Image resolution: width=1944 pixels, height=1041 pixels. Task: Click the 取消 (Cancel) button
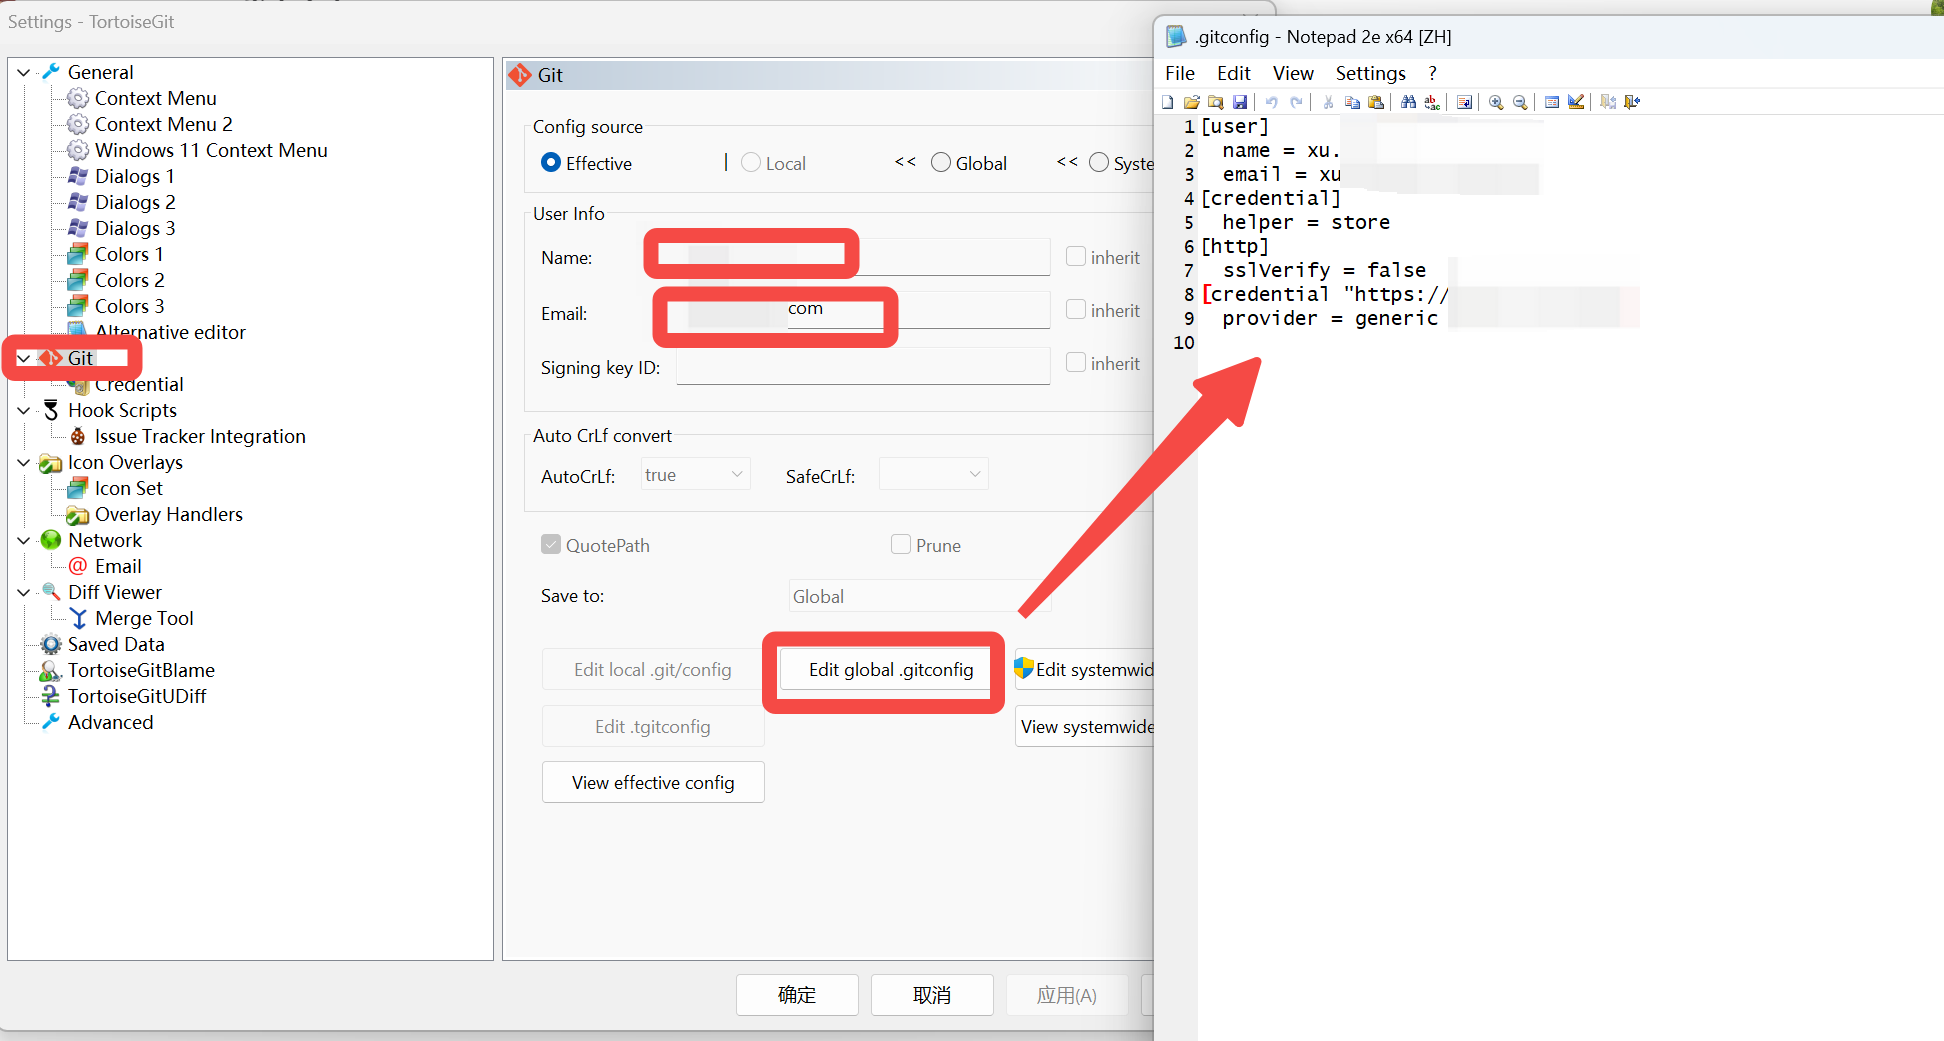click(932, 995)
